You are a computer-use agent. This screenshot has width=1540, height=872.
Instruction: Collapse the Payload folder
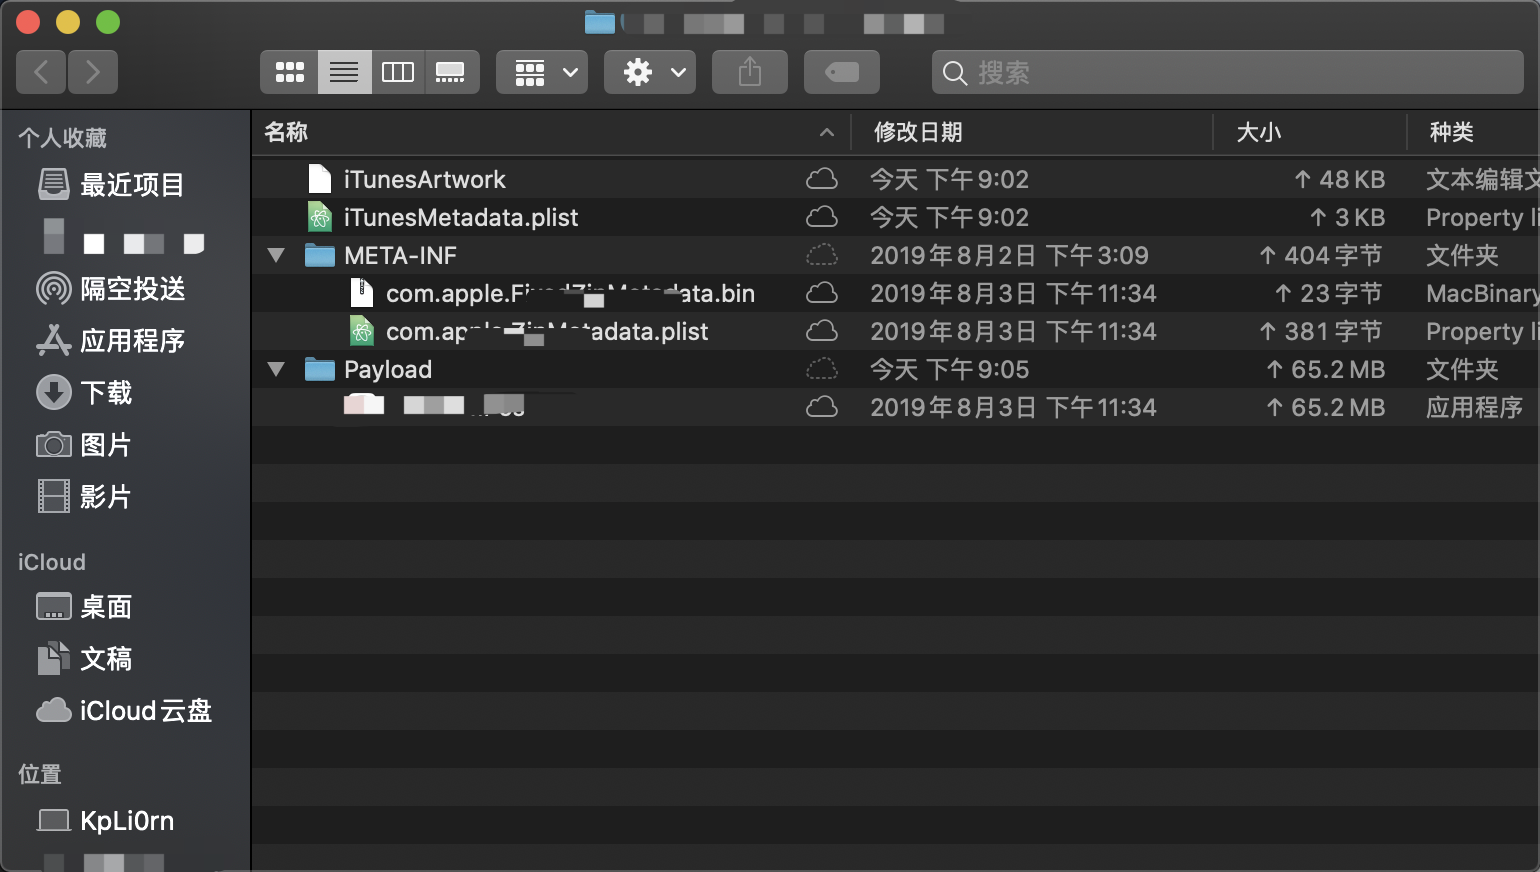pyautogui.click(x=276, y=369)
